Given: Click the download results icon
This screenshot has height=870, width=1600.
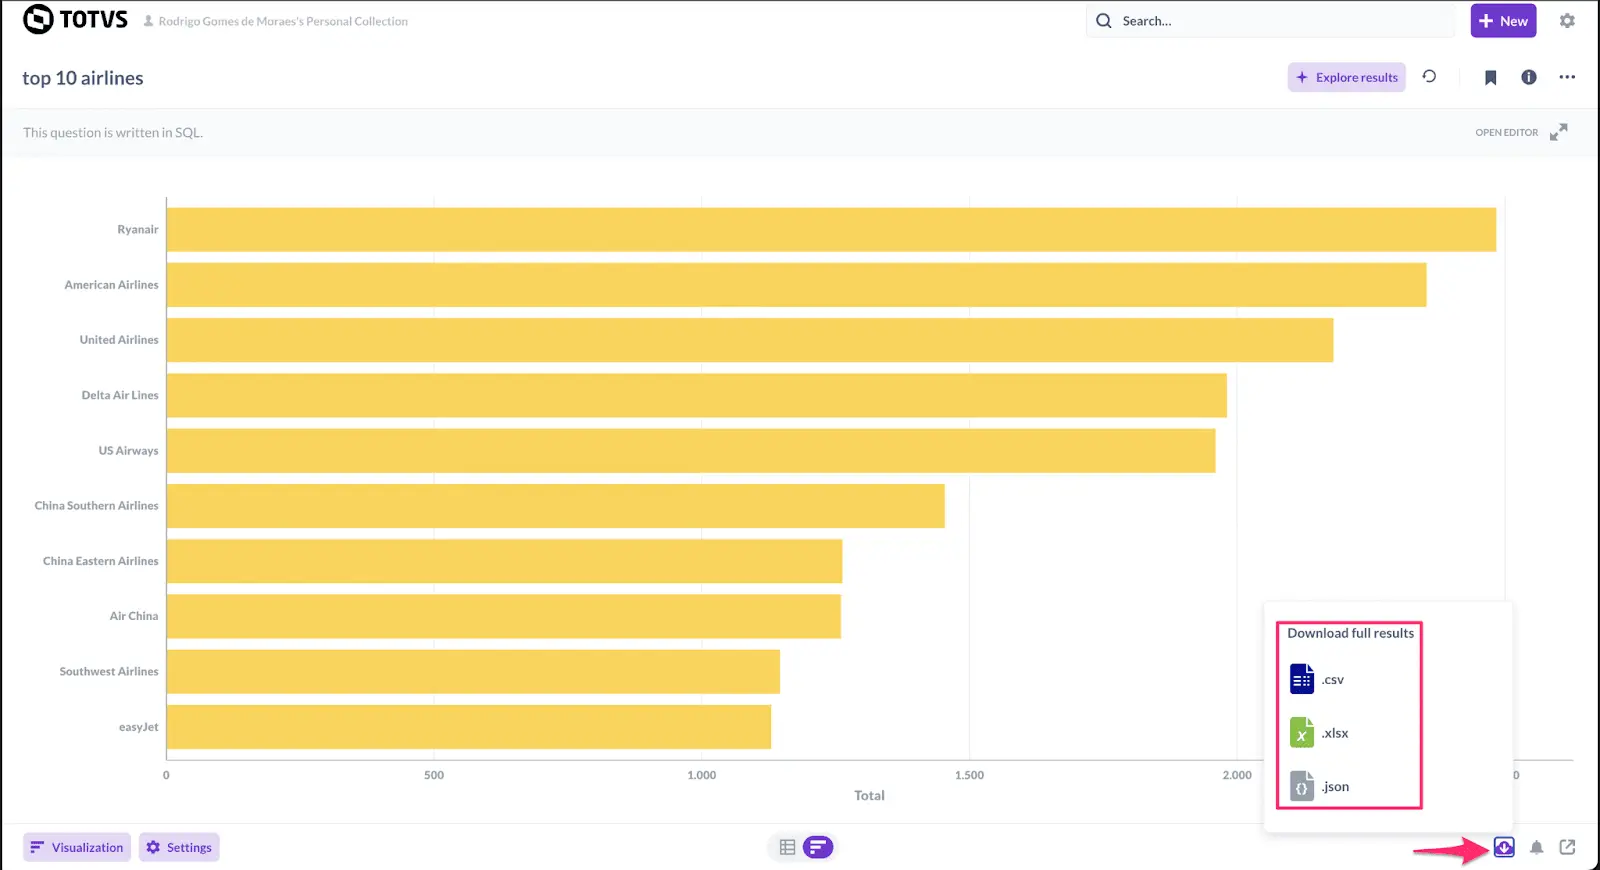Looking at the screenshot, I should [1504, 847].
